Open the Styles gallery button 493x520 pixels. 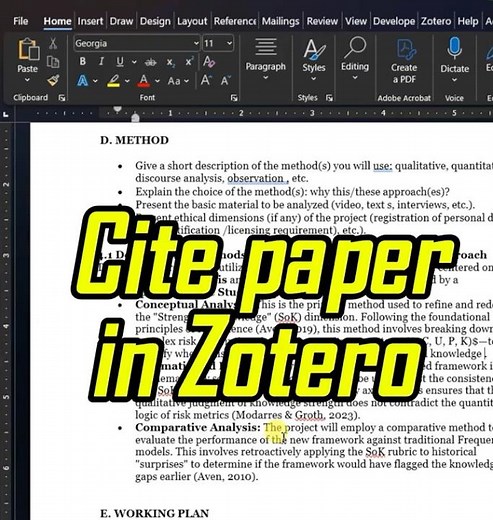click(x=314, y=60)
